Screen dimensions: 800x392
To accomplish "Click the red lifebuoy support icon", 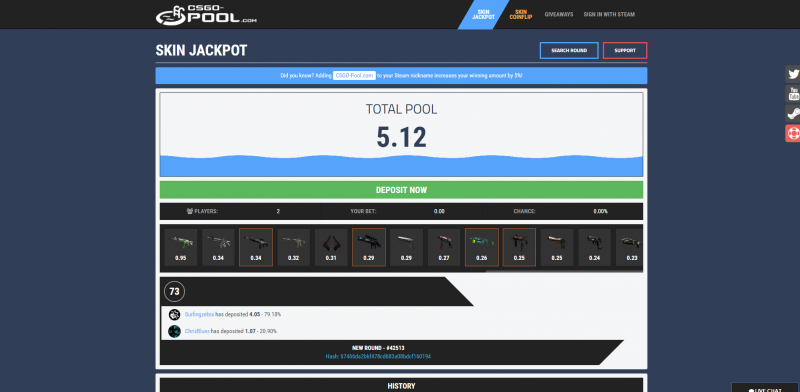I will coord(792,133).
